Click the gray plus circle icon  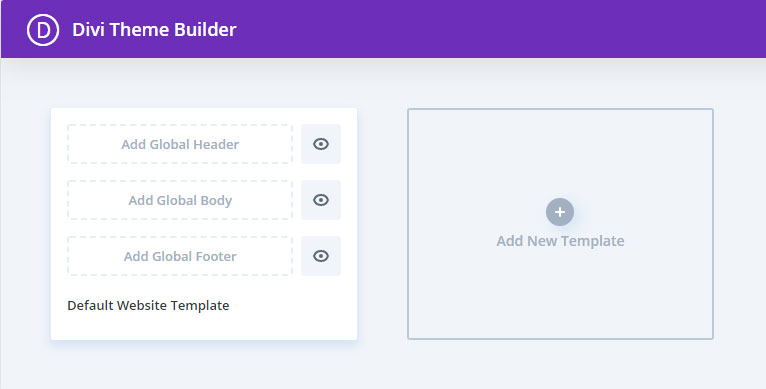tap(560, 212)
